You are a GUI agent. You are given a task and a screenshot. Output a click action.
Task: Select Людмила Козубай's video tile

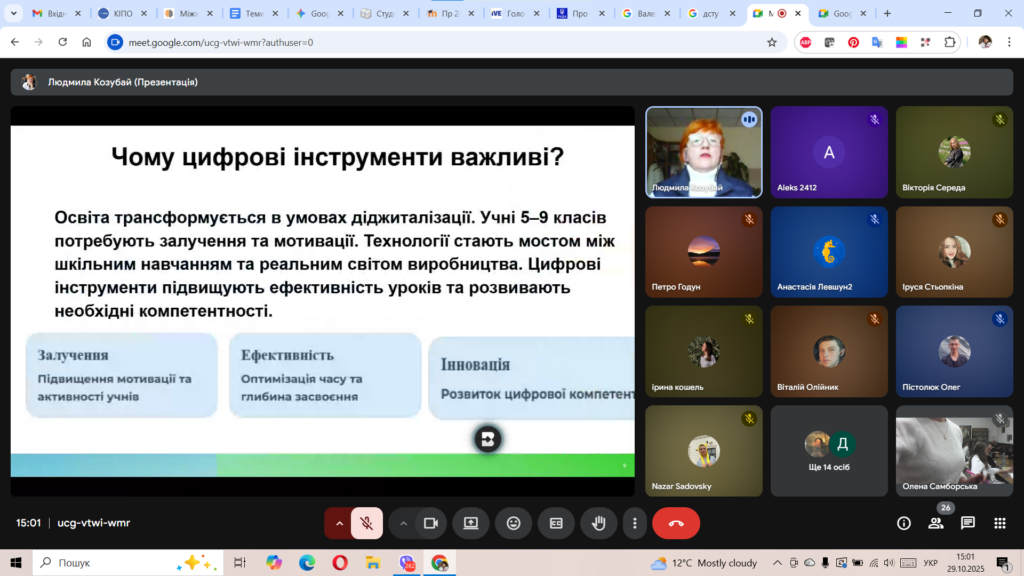(704, 152)
